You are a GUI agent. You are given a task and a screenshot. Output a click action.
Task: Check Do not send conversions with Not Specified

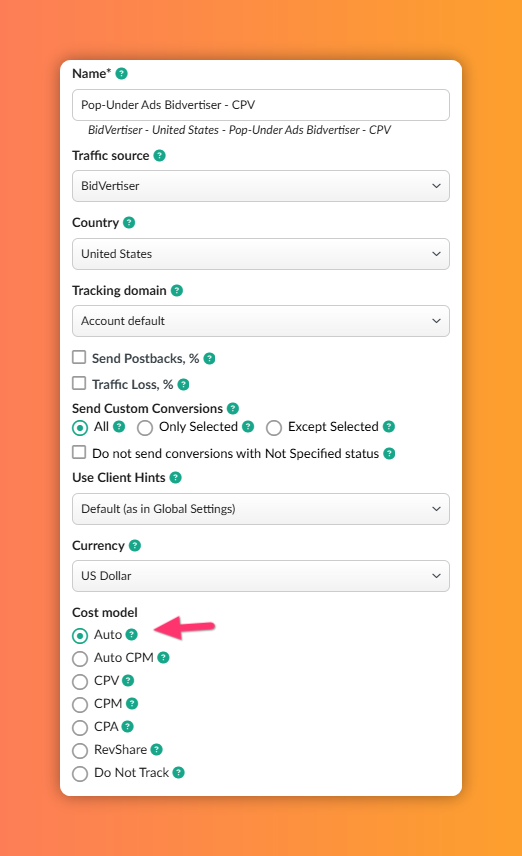point(79,453)
